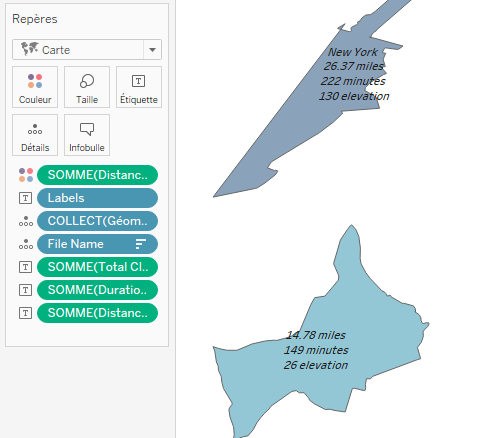Click color icon beside SOMME(Distanc.. pill
This screenshot has width=495, height=438.
coord(26,175)
